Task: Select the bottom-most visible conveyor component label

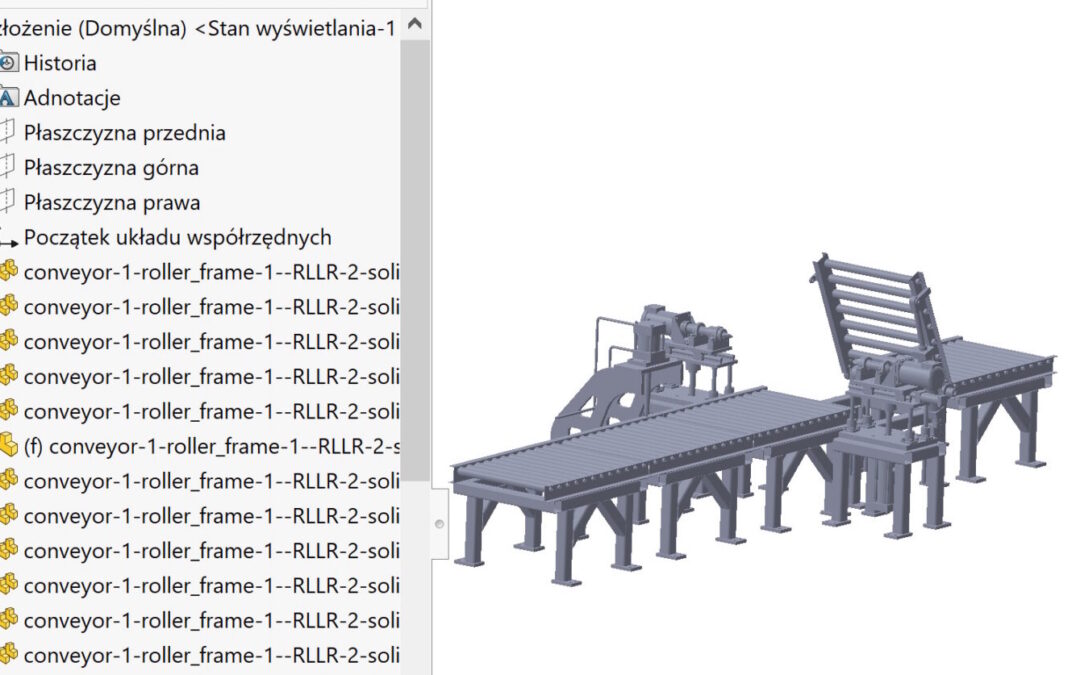Action: (x=211, y=655)
